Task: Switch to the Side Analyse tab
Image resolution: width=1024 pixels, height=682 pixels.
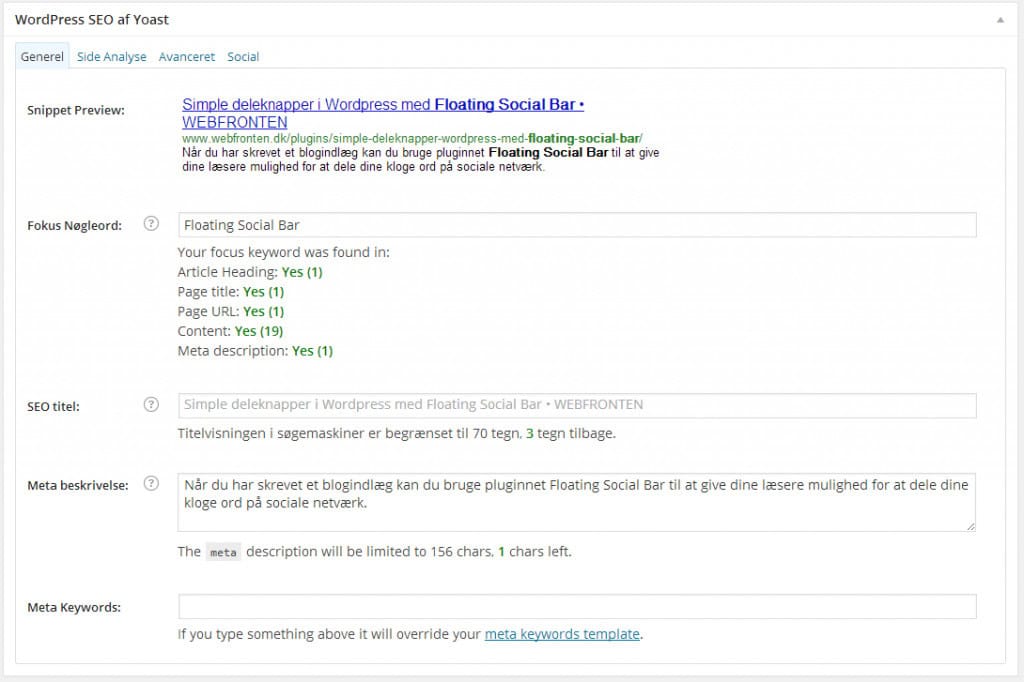Action: click(112, 57)
